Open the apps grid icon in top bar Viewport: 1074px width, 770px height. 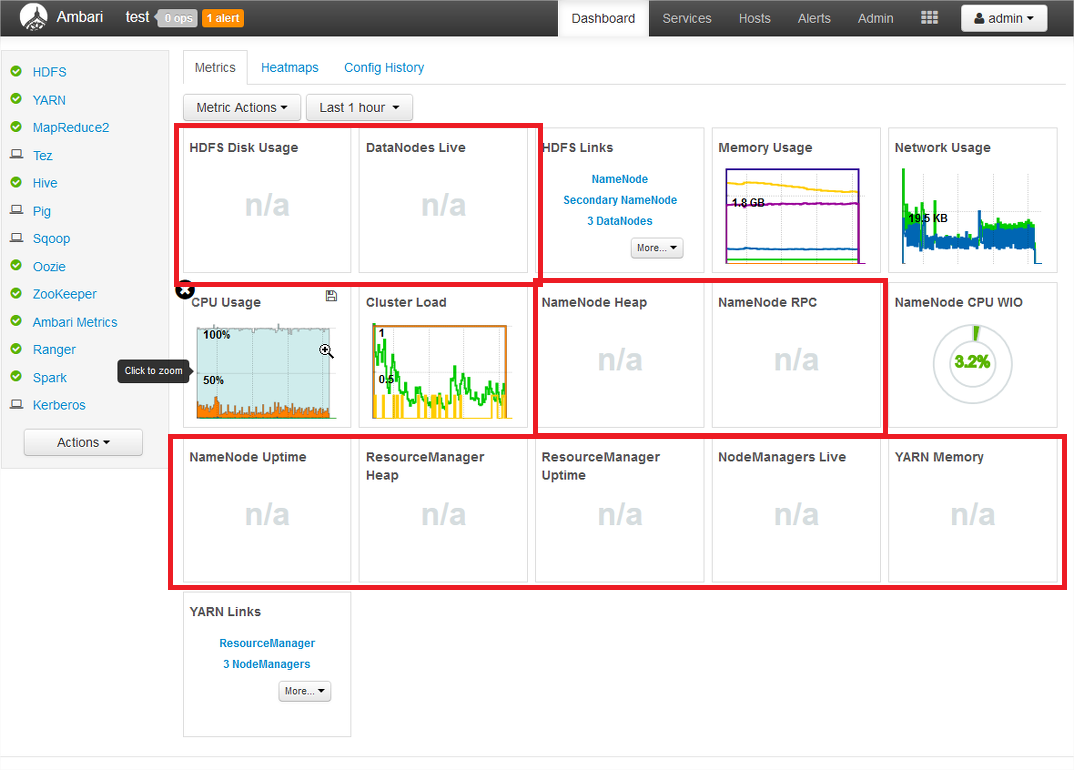[x=928, y=17]
